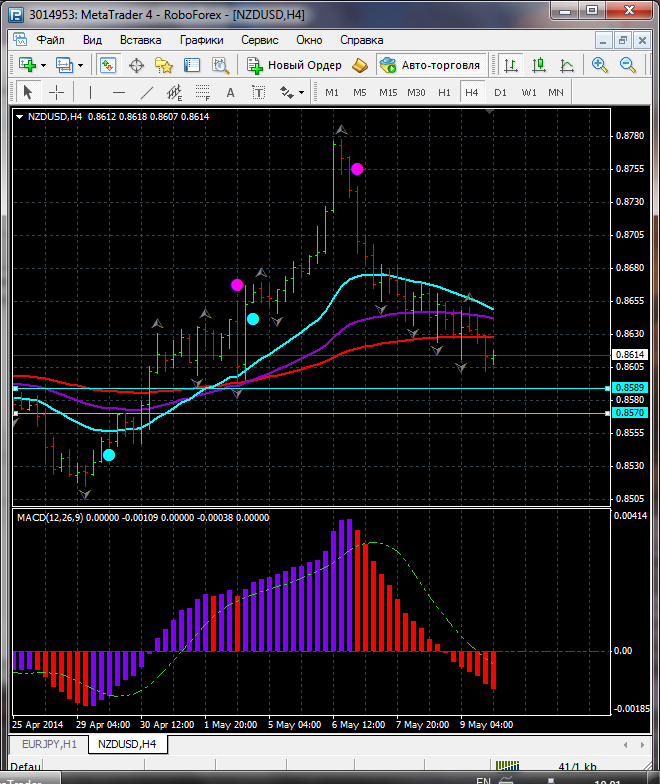Select the cursor arrow tool

pos(27,92)
